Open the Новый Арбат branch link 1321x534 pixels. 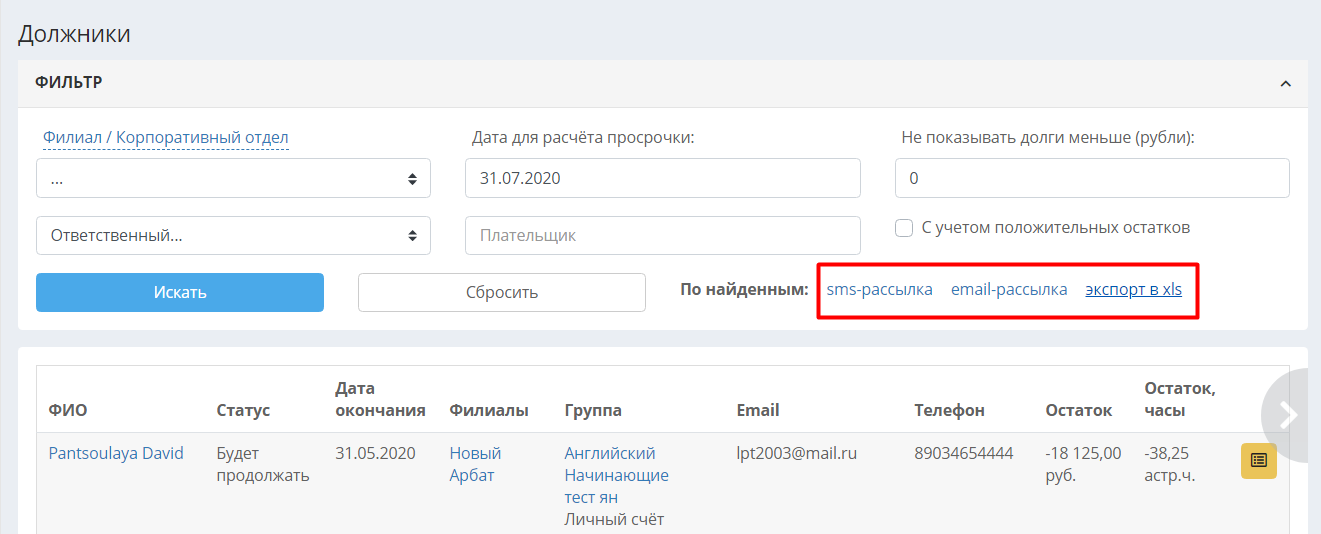click(475, 464)
